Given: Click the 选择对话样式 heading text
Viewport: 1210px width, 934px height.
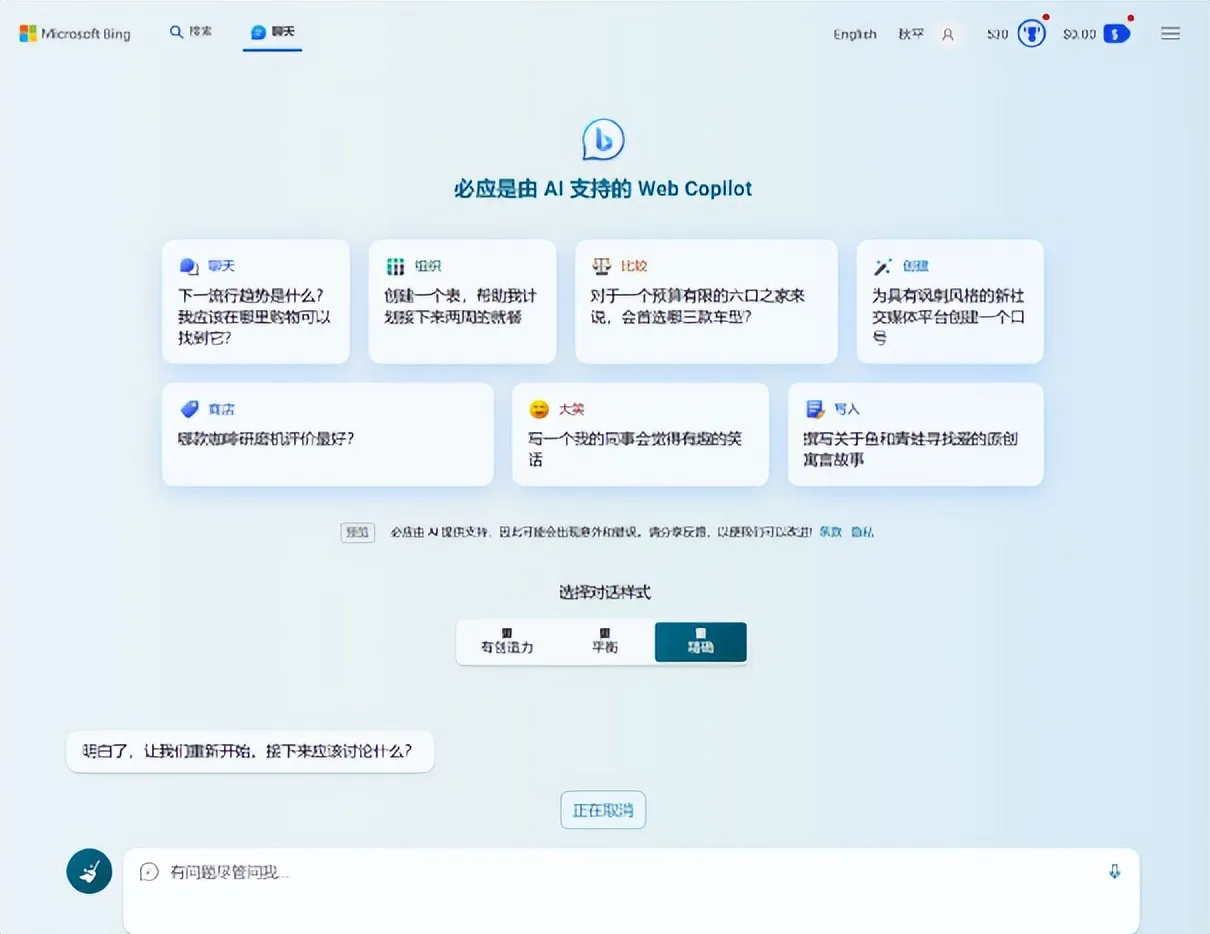Looking at the screenshot, I should tap(605, 592).
